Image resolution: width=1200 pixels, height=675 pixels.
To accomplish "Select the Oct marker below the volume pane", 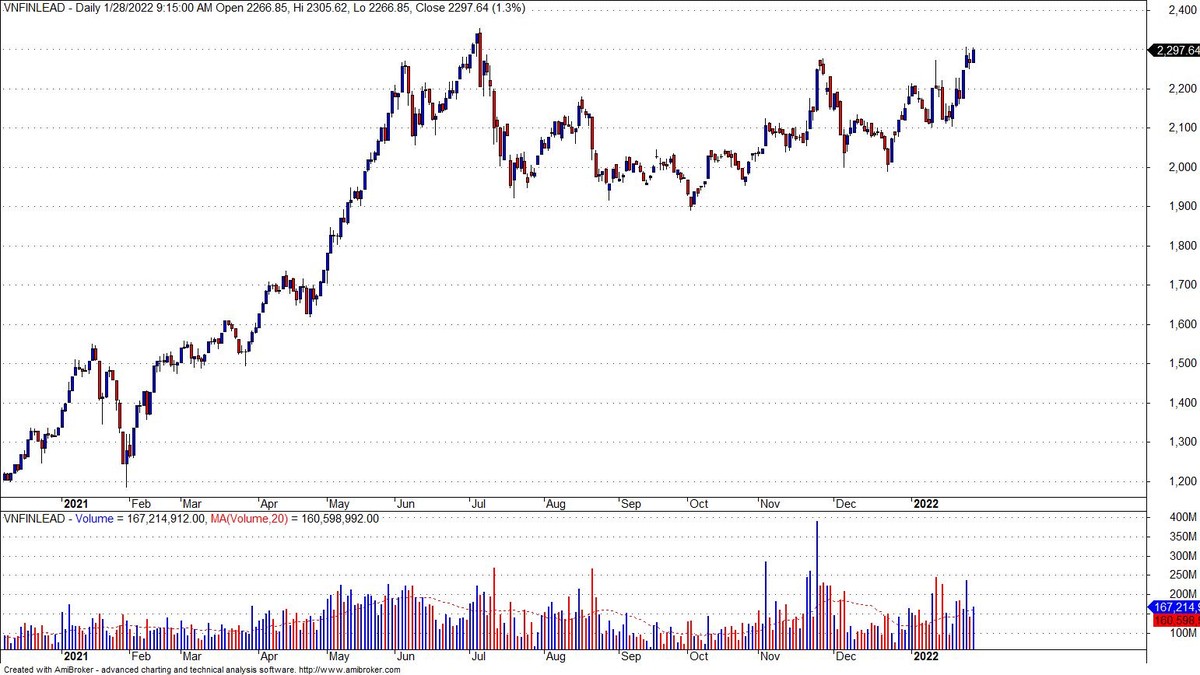I will (698, 657).
